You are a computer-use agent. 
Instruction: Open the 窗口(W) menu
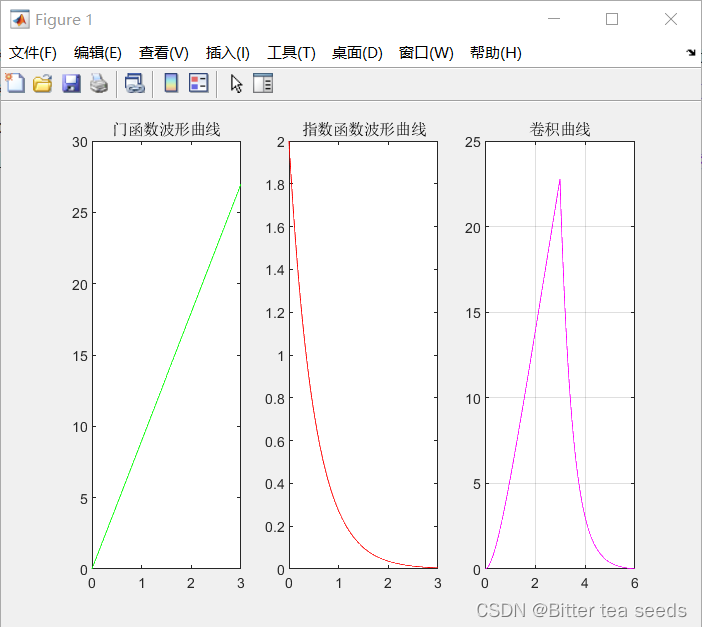pyautogui.click(x=426, y=53)
